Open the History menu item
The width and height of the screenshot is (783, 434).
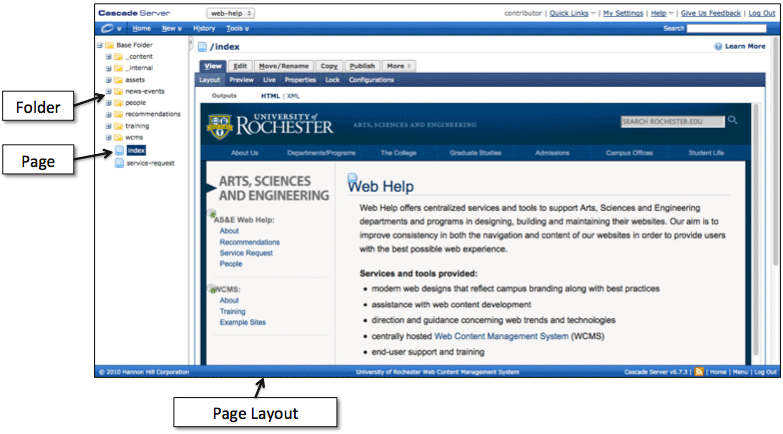point(204,28)
